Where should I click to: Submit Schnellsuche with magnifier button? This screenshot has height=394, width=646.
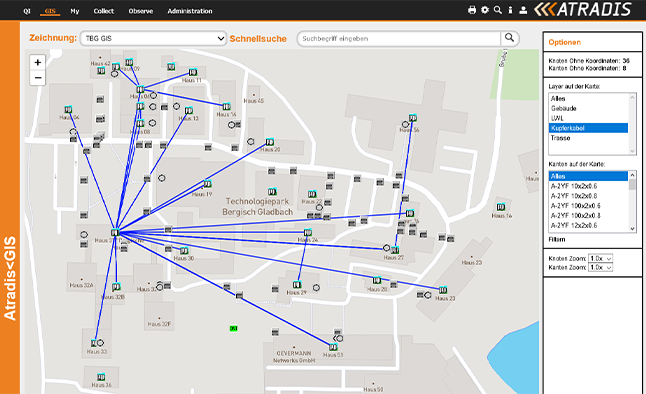[x=510, y=38]
